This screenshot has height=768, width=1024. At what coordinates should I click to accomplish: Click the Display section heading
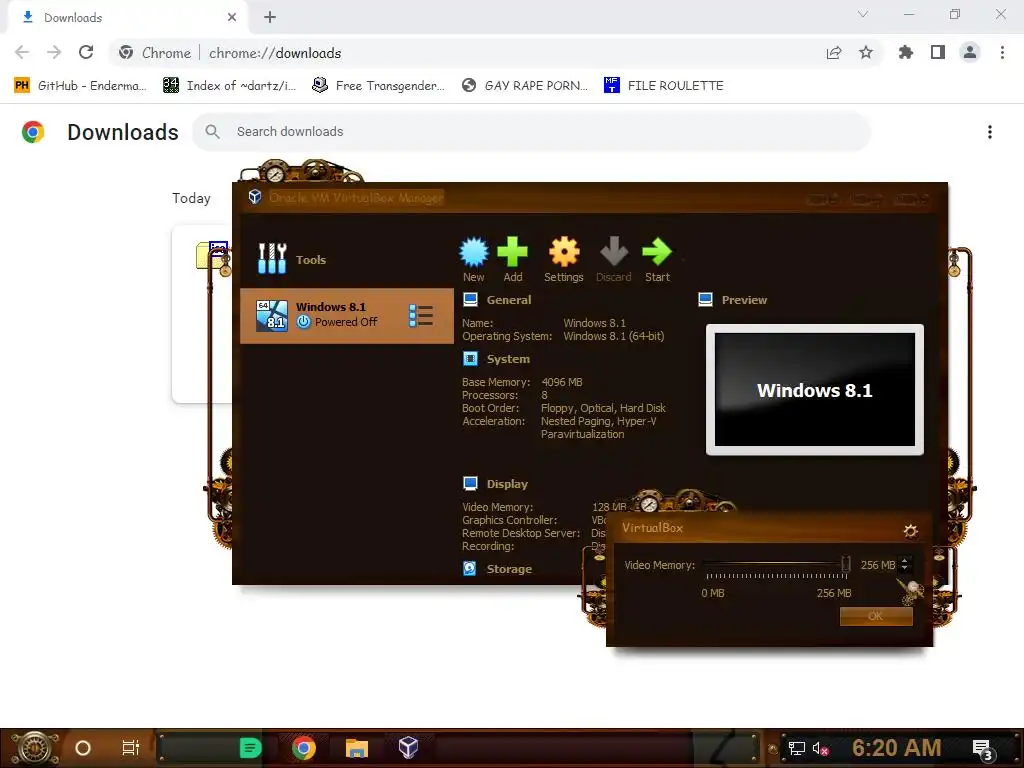[507, 484]
